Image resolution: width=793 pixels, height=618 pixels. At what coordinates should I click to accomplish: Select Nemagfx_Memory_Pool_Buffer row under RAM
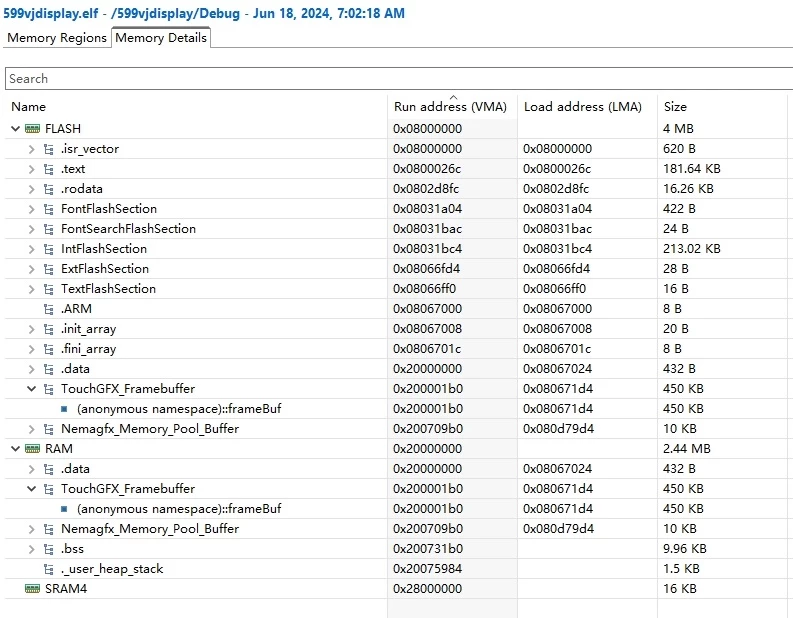(395, 529)
